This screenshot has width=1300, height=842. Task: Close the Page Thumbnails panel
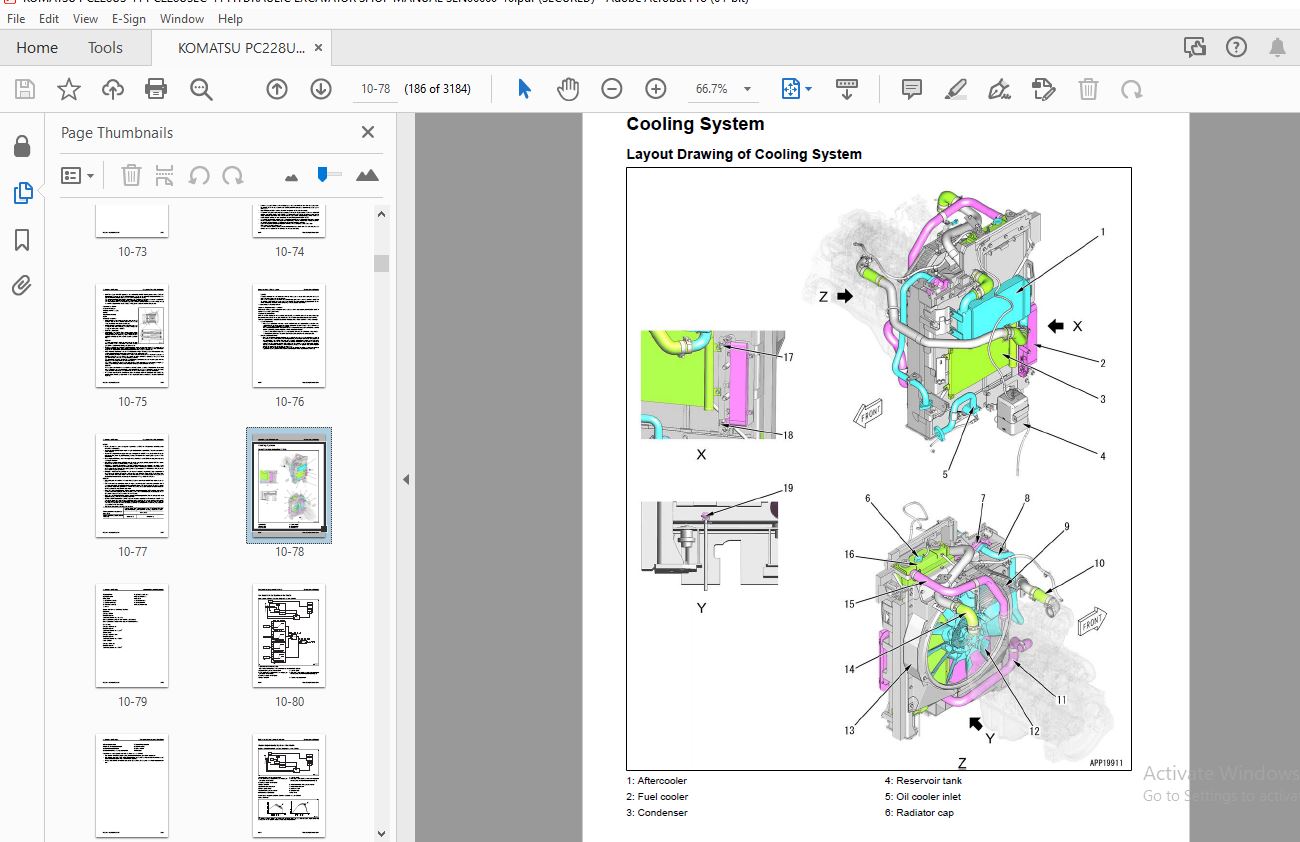click(368, 132)
